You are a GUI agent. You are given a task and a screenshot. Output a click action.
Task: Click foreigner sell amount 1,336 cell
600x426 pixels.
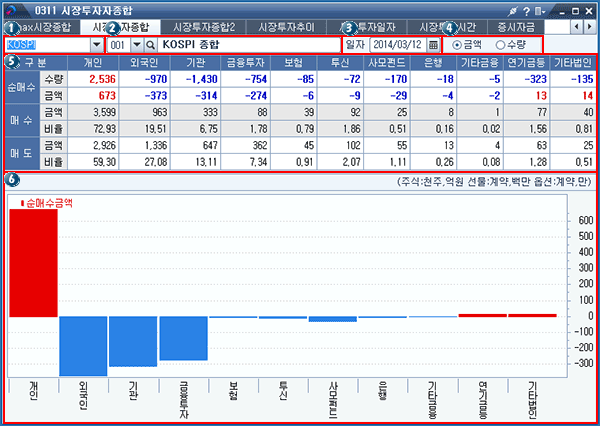point(144,145)
